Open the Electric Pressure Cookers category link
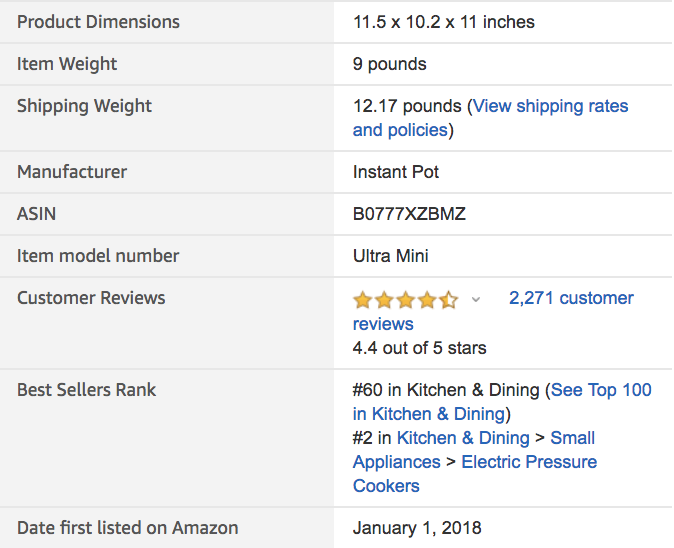674x548 pixels. [x=529, y=462]
